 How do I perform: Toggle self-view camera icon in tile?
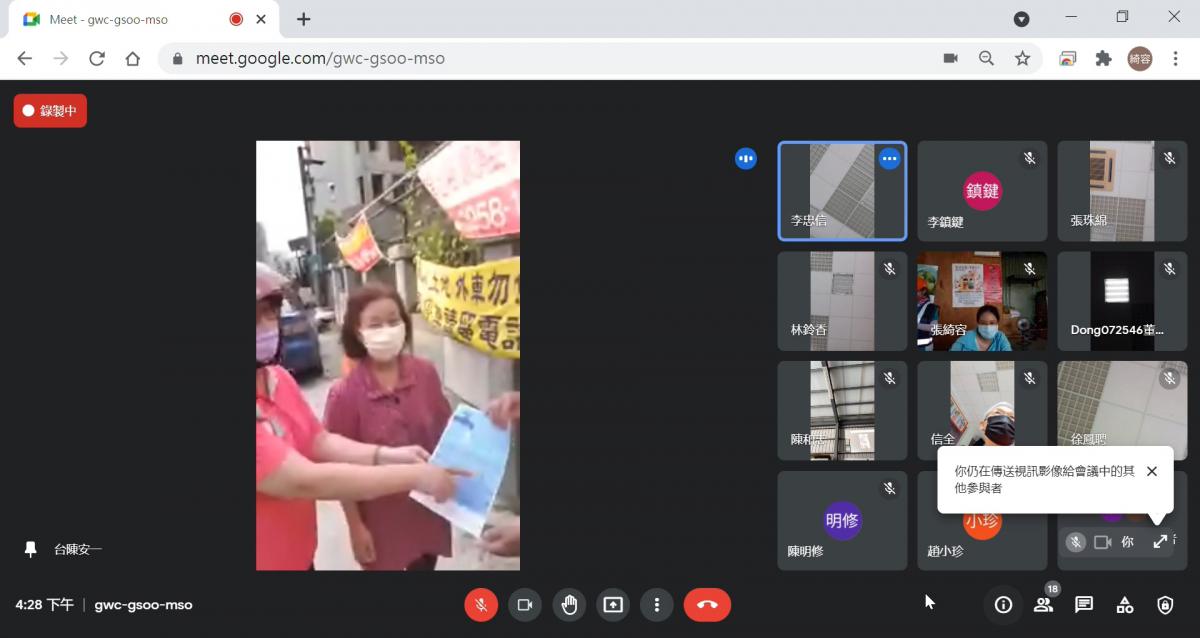pos(1103,542)
